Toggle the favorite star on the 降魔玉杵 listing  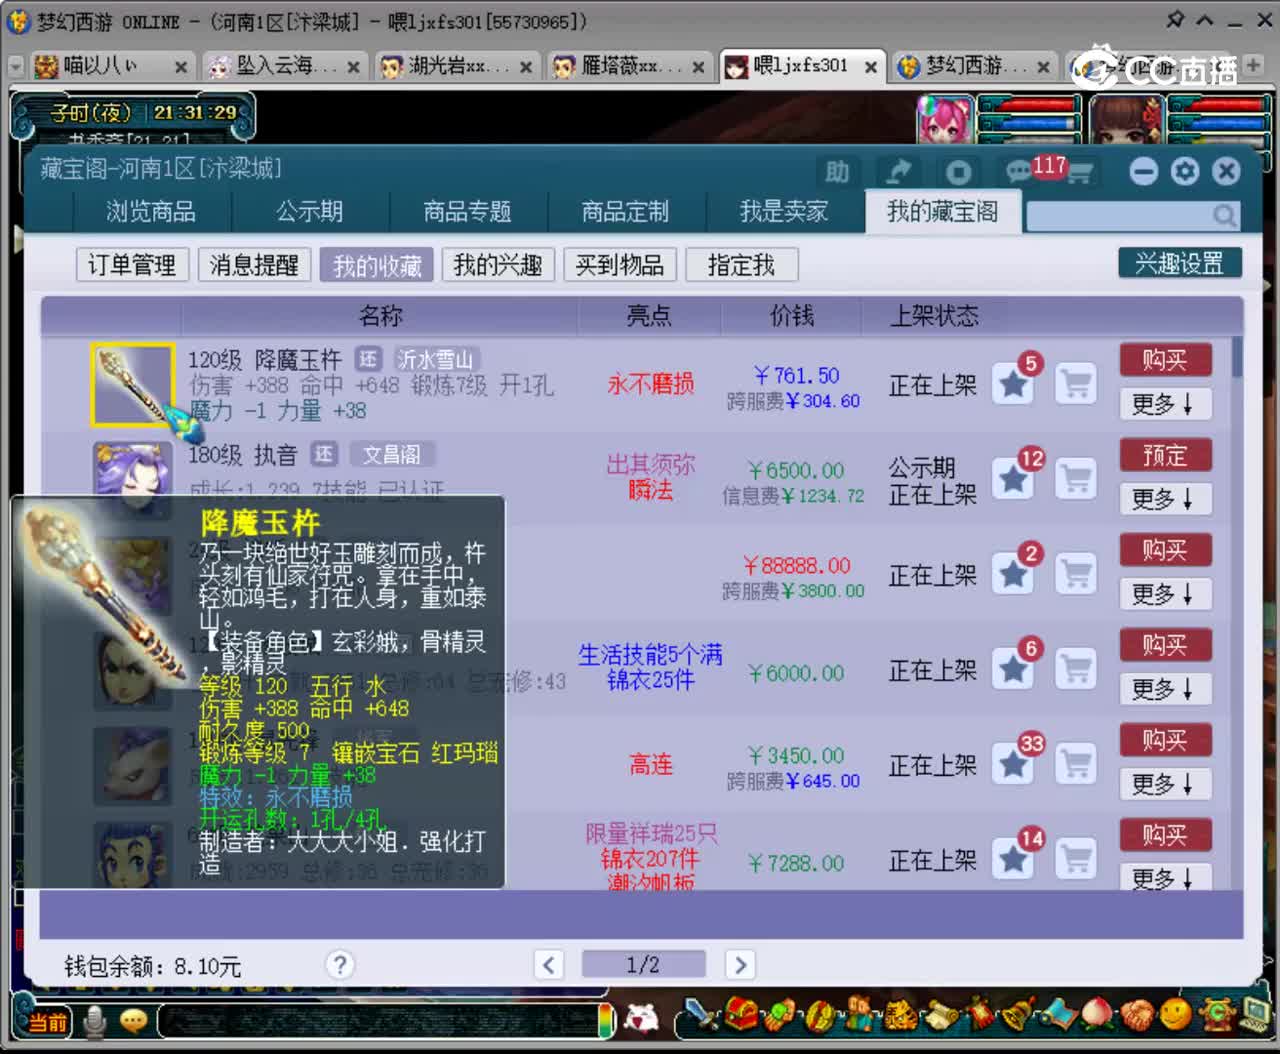point(1012,384)
